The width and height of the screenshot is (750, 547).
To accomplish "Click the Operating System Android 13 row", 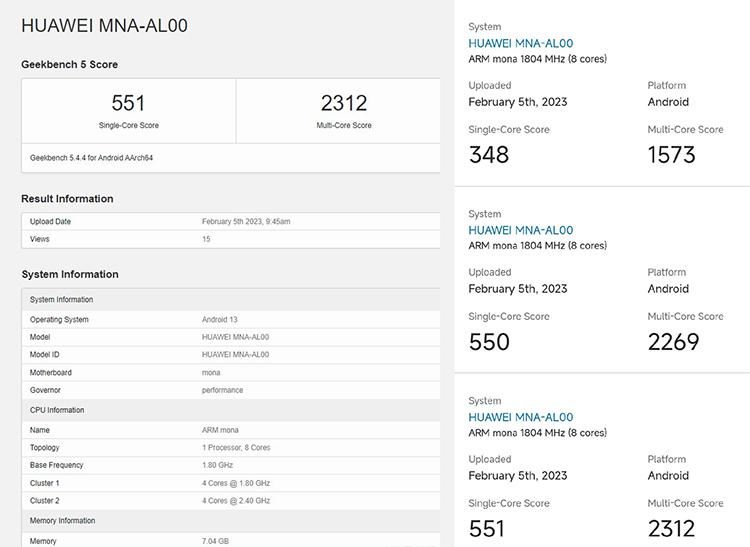I will coord(230,320).
